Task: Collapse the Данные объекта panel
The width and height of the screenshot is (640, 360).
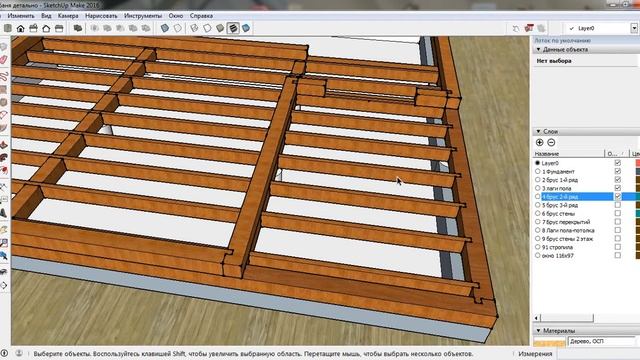Action: click(x=538, y=49)
